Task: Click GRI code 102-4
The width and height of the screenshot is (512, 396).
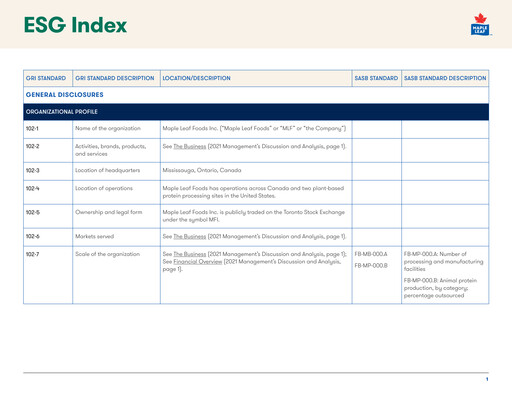Action: [x=32, y=188]
